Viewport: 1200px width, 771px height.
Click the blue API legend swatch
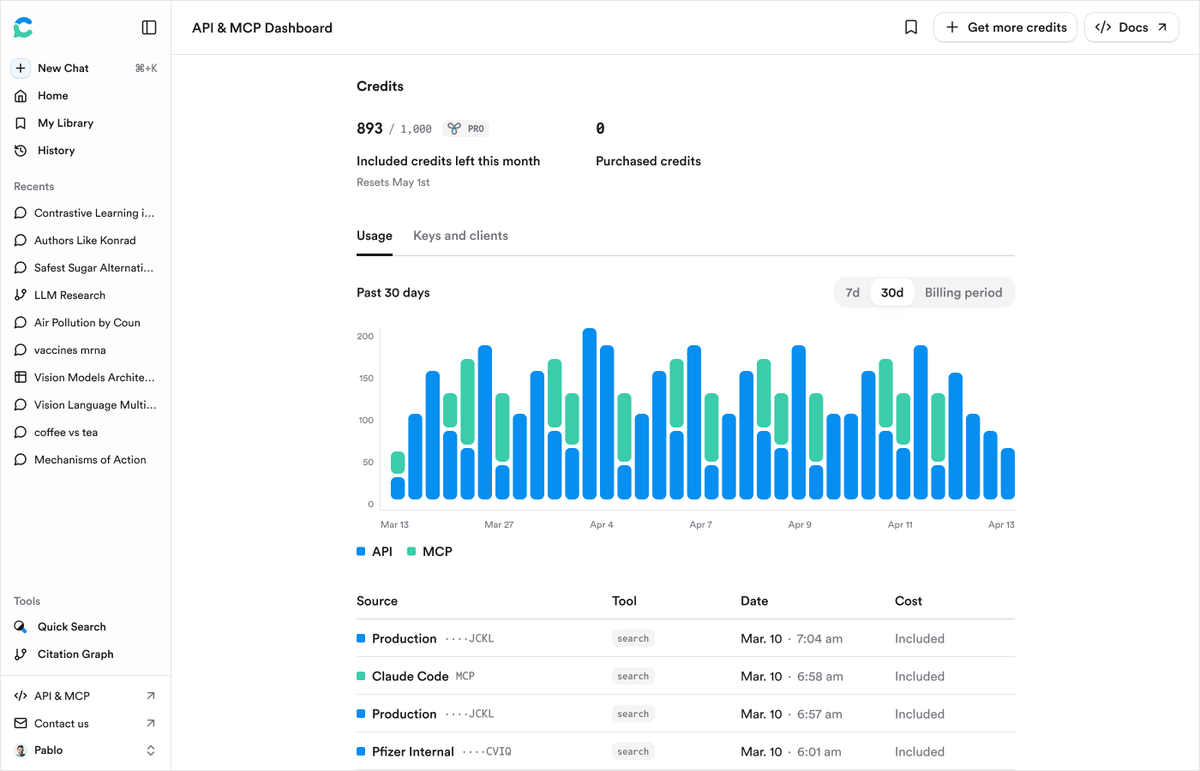[361, 552]
